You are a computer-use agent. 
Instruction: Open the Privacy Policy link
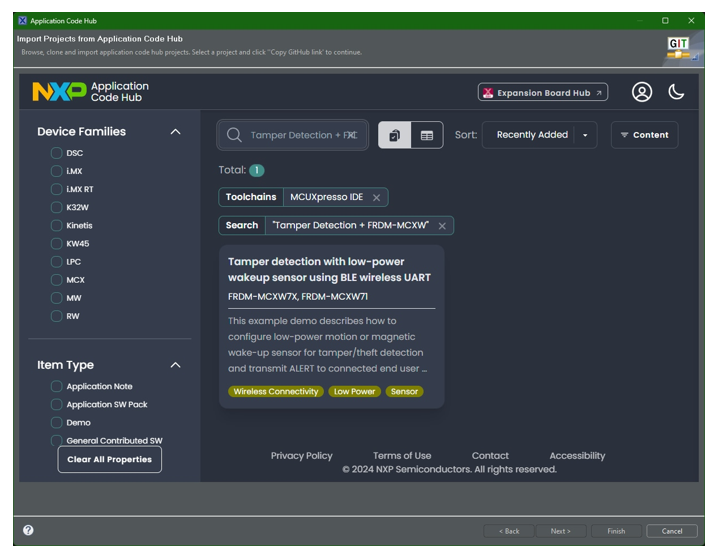pyautogui.click(x=301, y=456)
